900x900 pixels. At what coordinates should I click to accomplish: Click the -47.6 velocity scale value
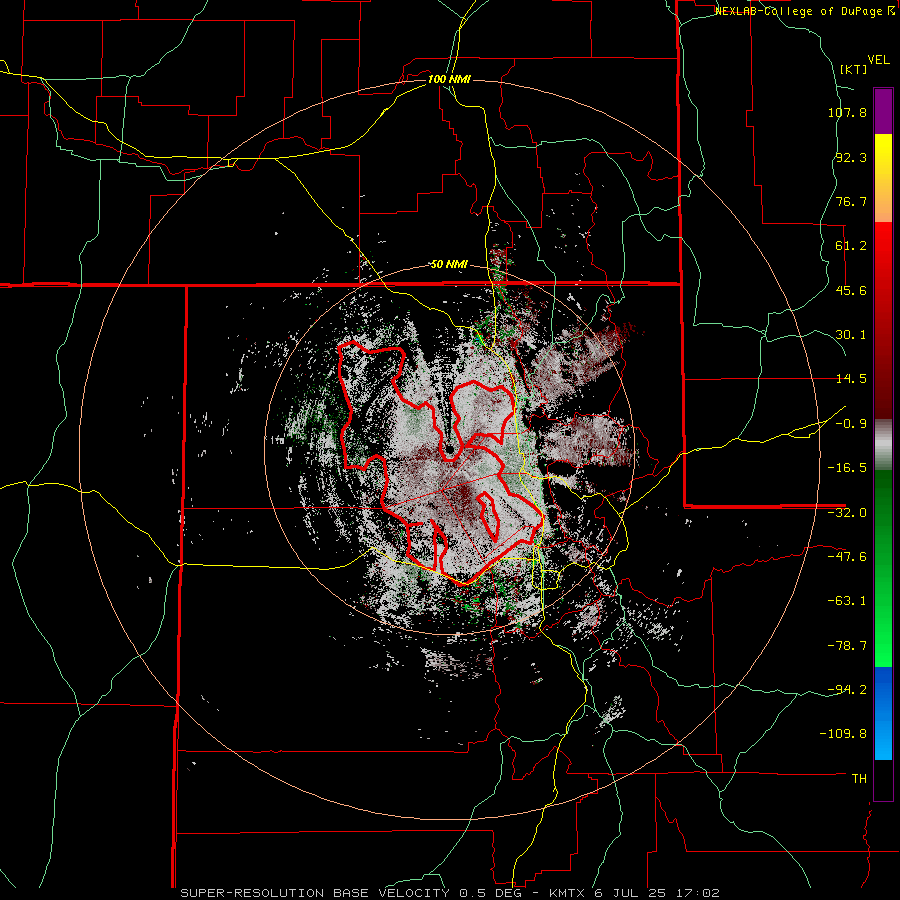tap(847, 557)
